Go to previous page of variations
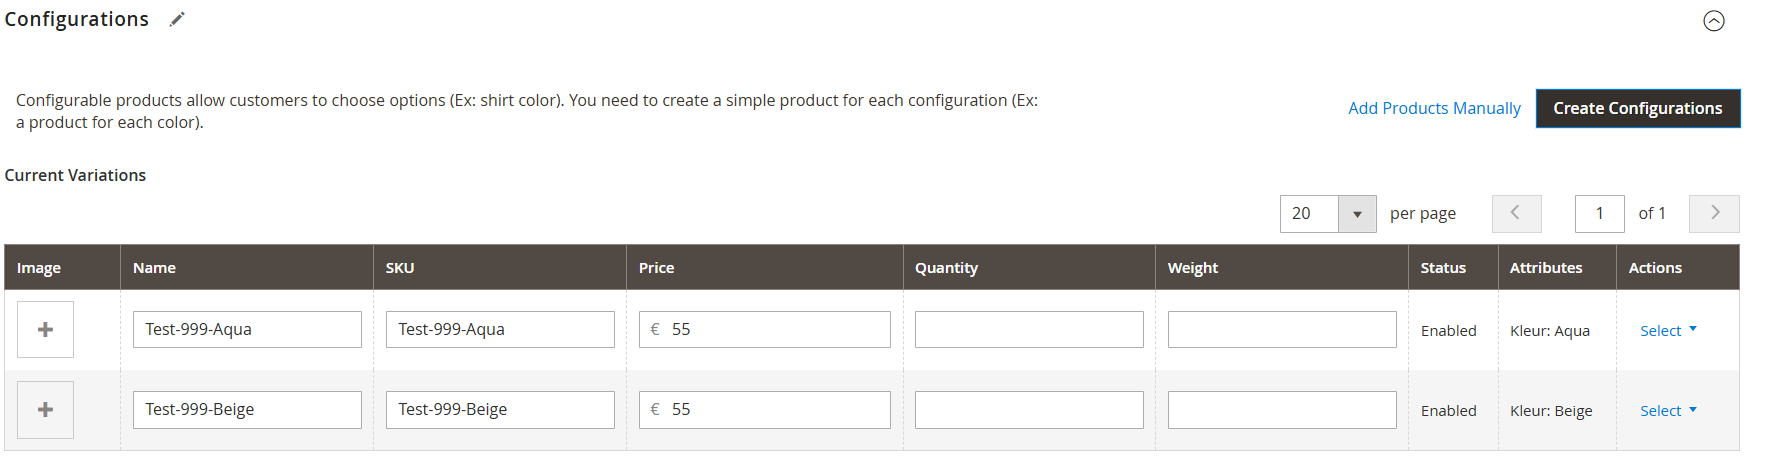This screenshot has height=474, width=1766. (1516, 213)
